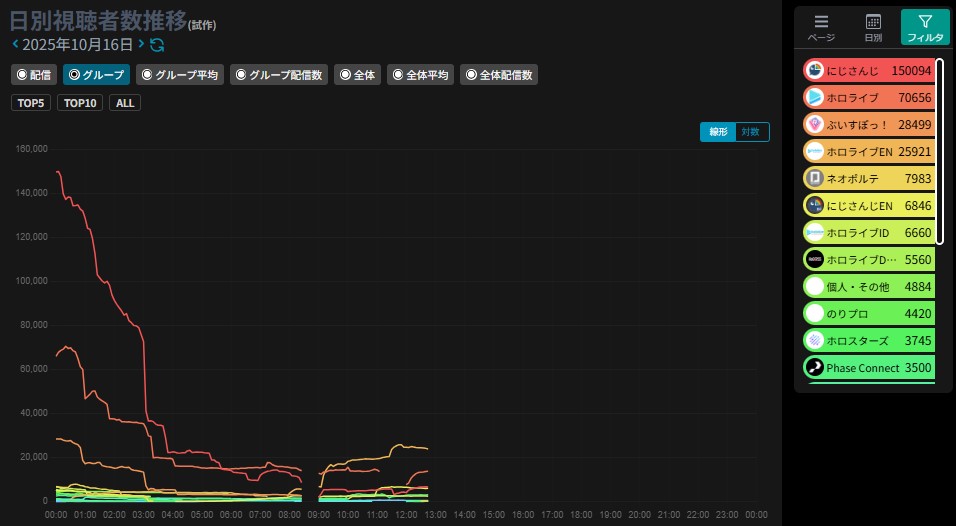Select the 全体配信数 radio option

click(499, 75)
